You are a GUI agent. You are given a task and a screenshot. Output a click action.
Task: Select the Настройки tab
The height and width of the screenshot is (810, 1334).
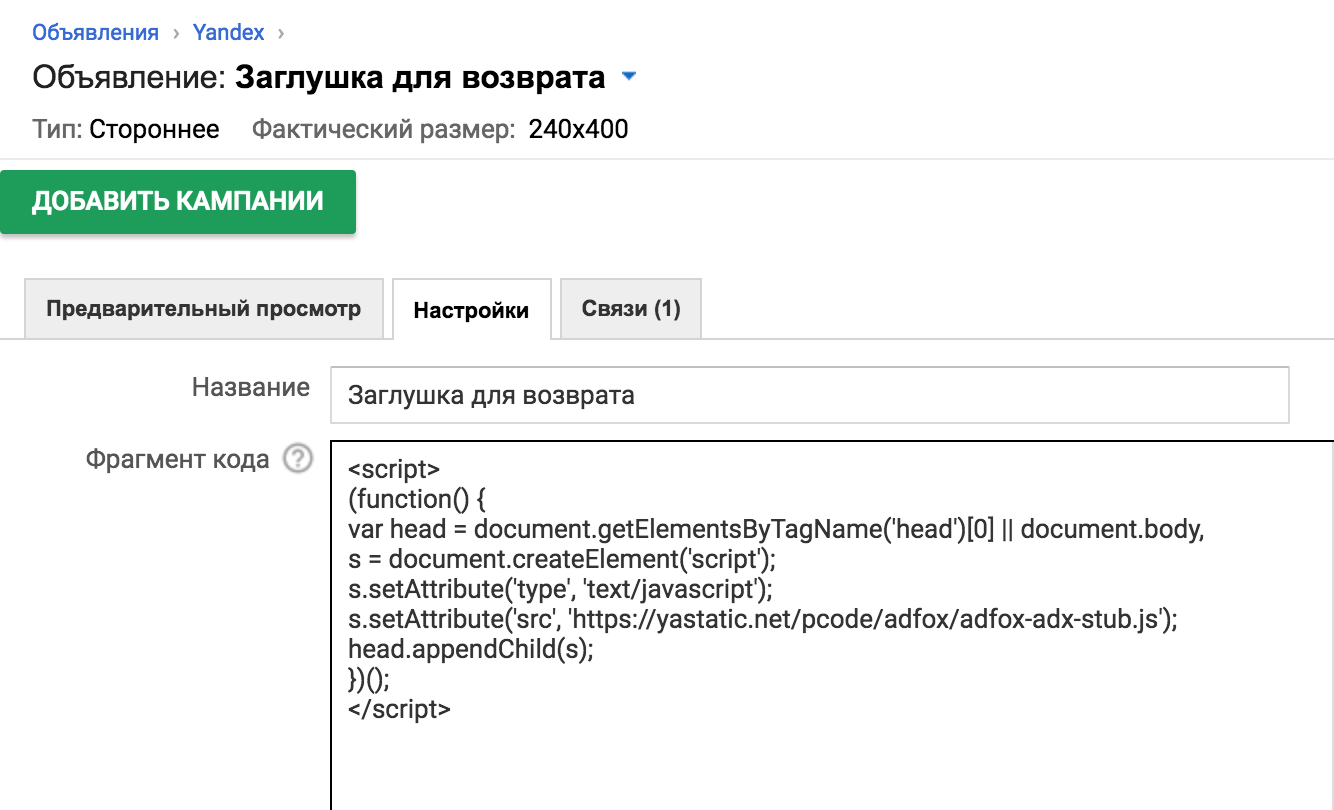471,310
